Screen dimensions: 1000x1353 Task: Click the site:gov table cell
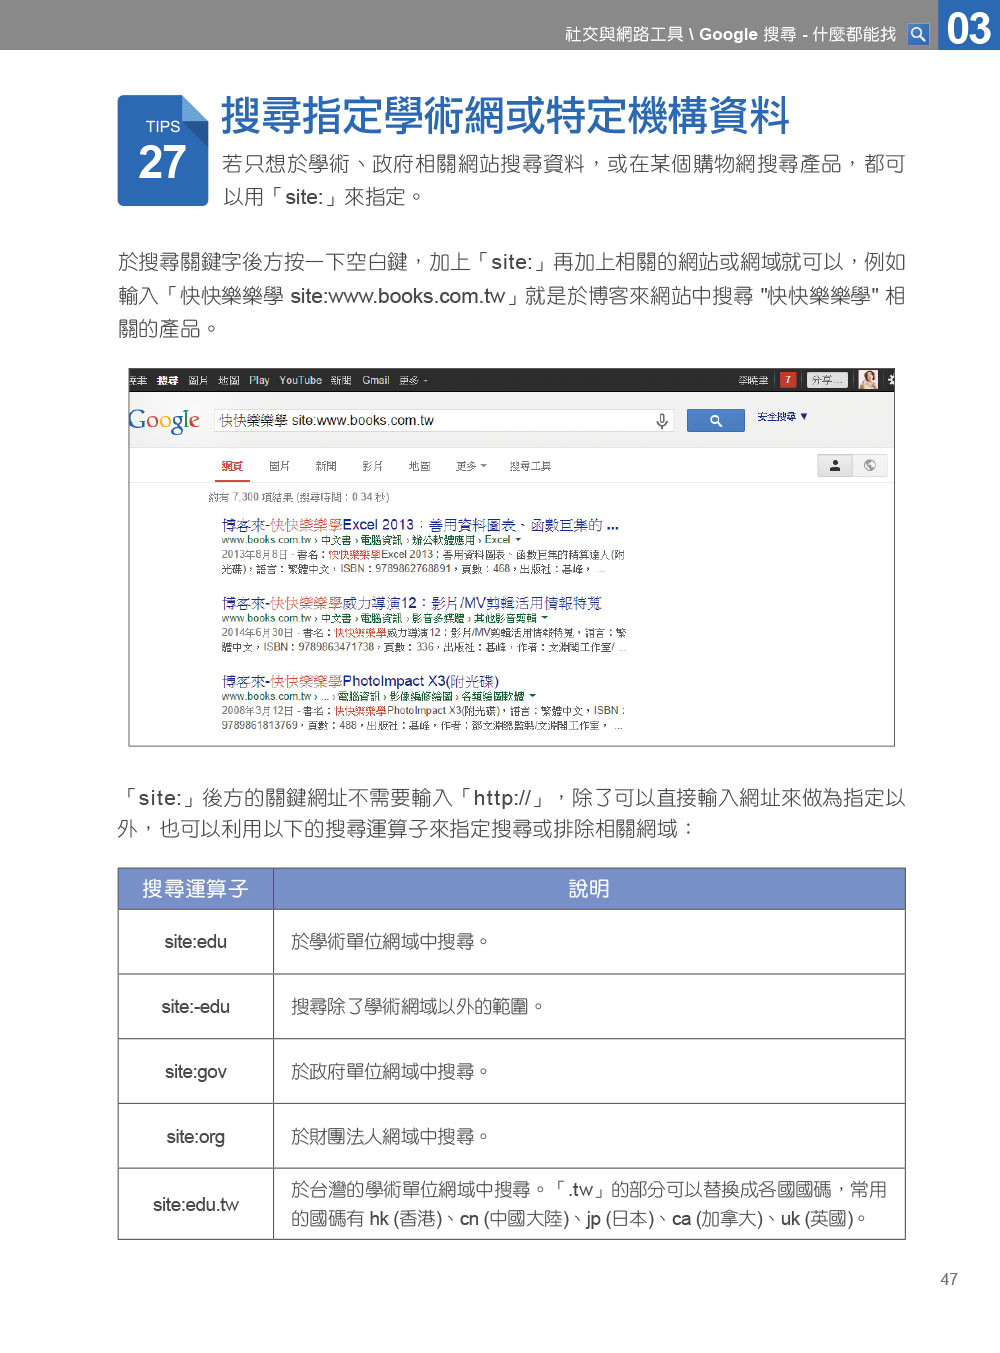(x=196, y=1072)
